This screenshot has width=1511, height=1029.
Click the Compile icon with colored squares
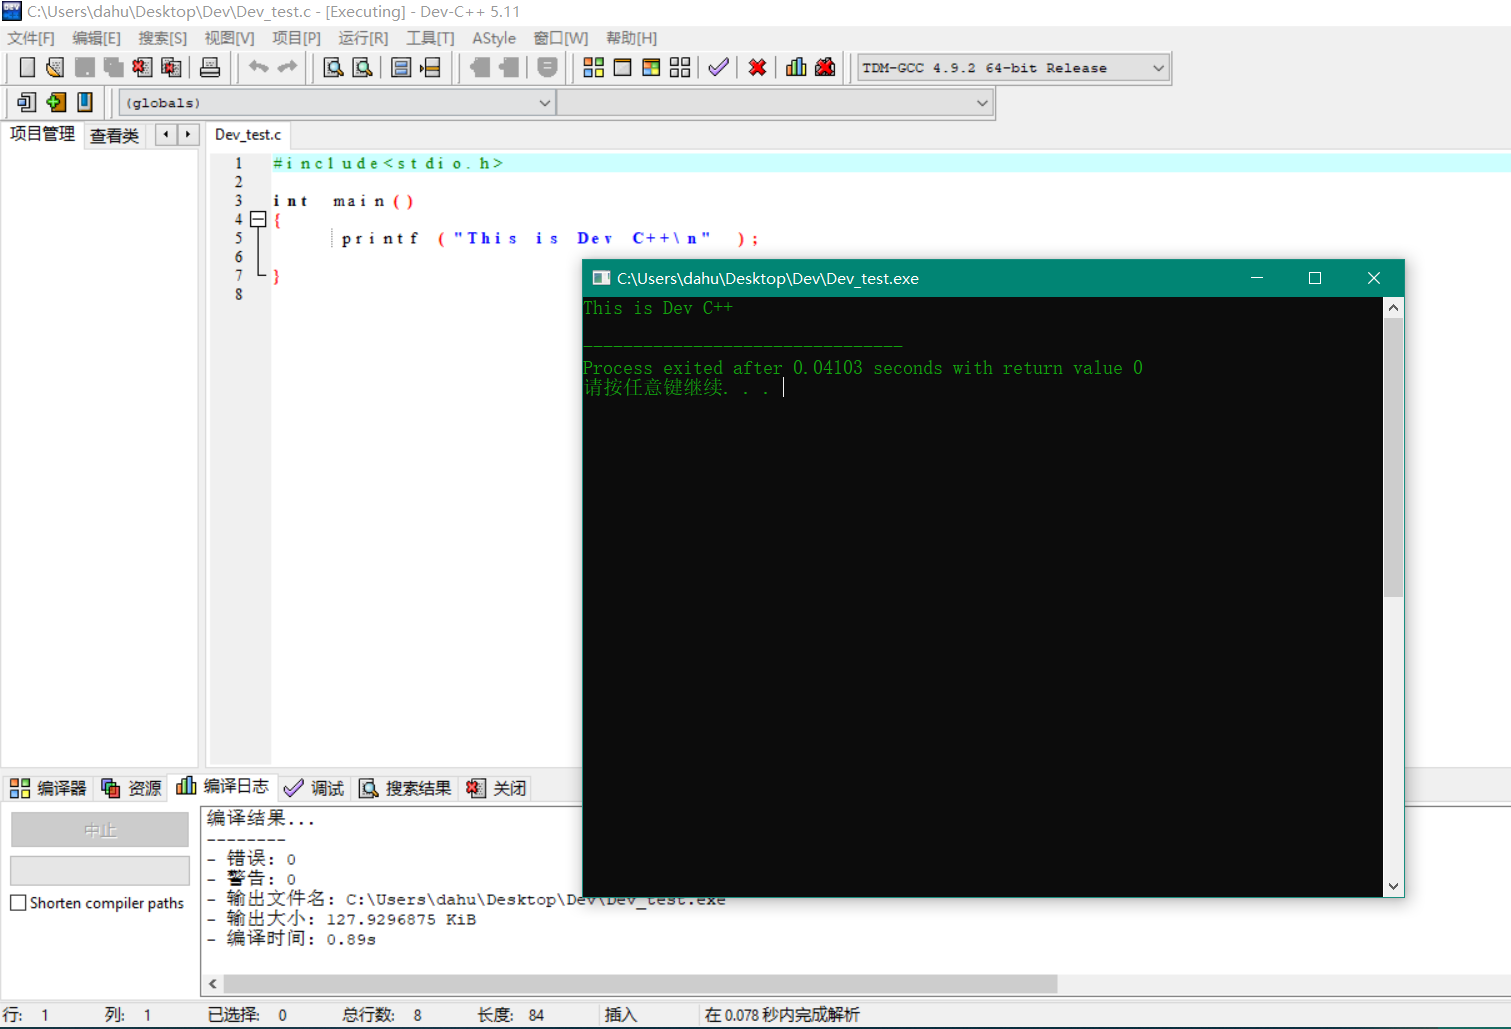pyautogui.click(x=594, y=67)
